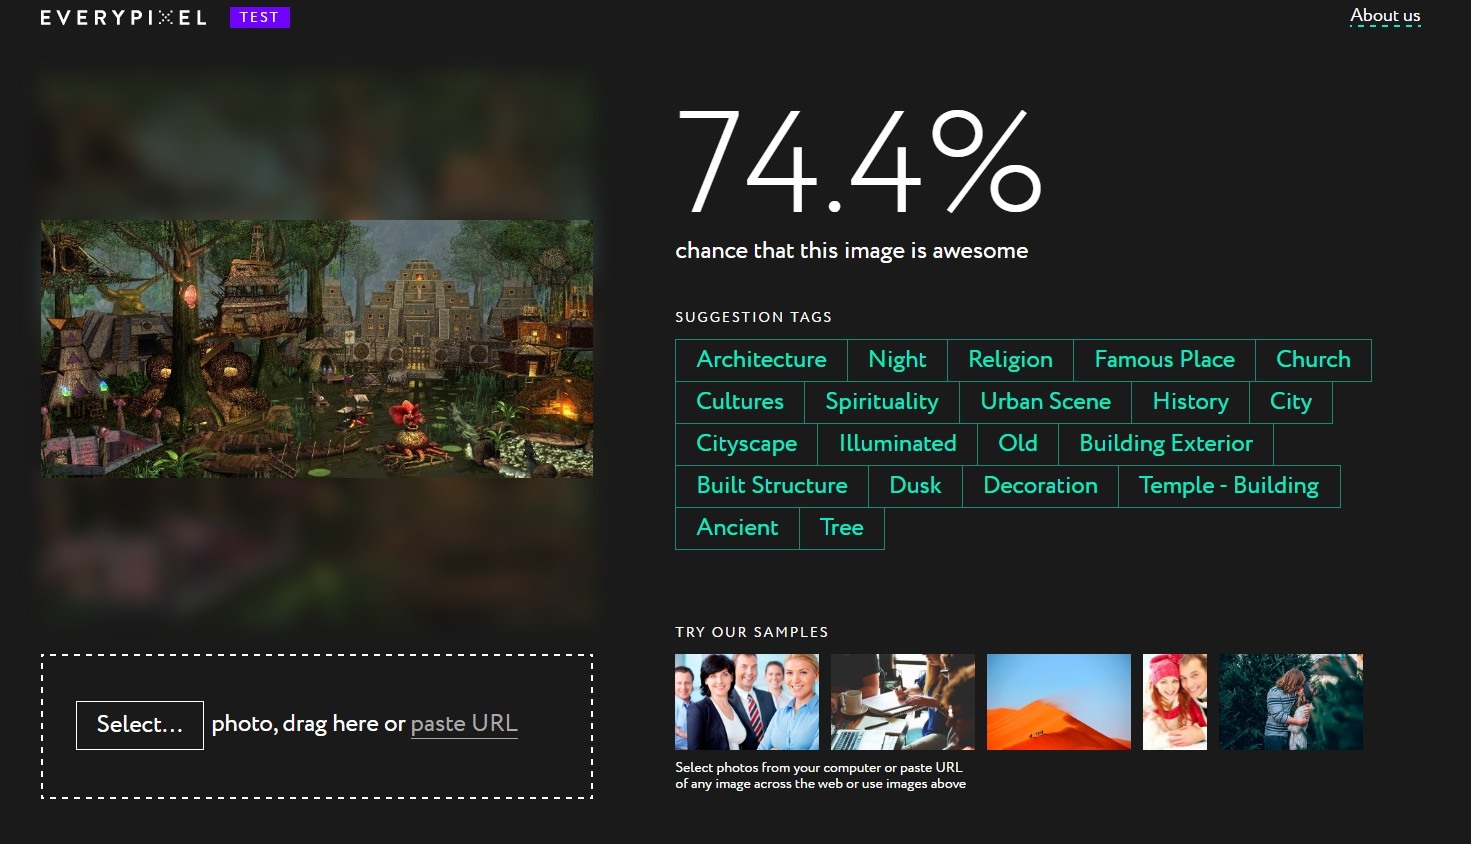Choose the City tag
This screenshot has height=844, width=1471.
click(1290, 402)
